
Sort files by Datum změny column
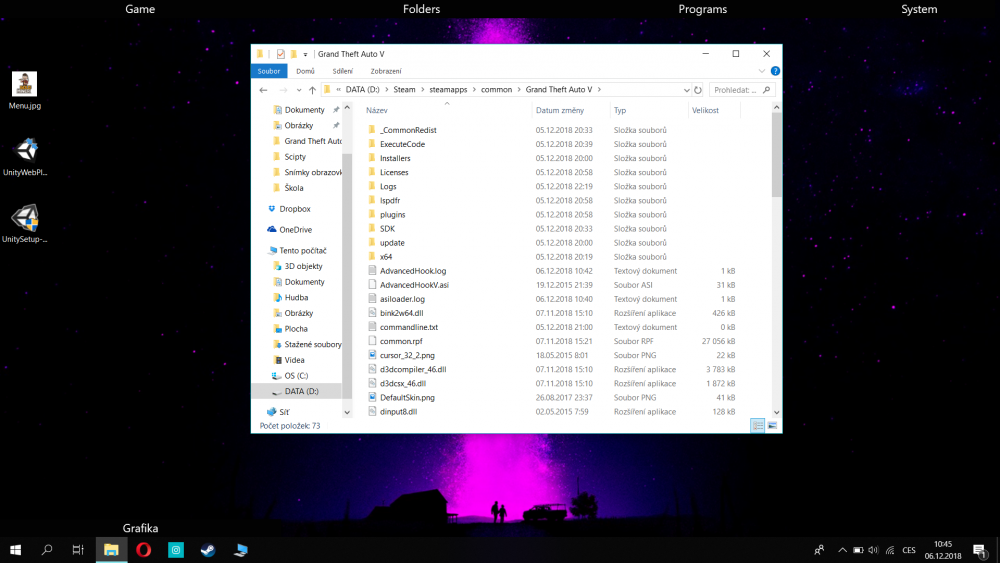click(559, 110)
